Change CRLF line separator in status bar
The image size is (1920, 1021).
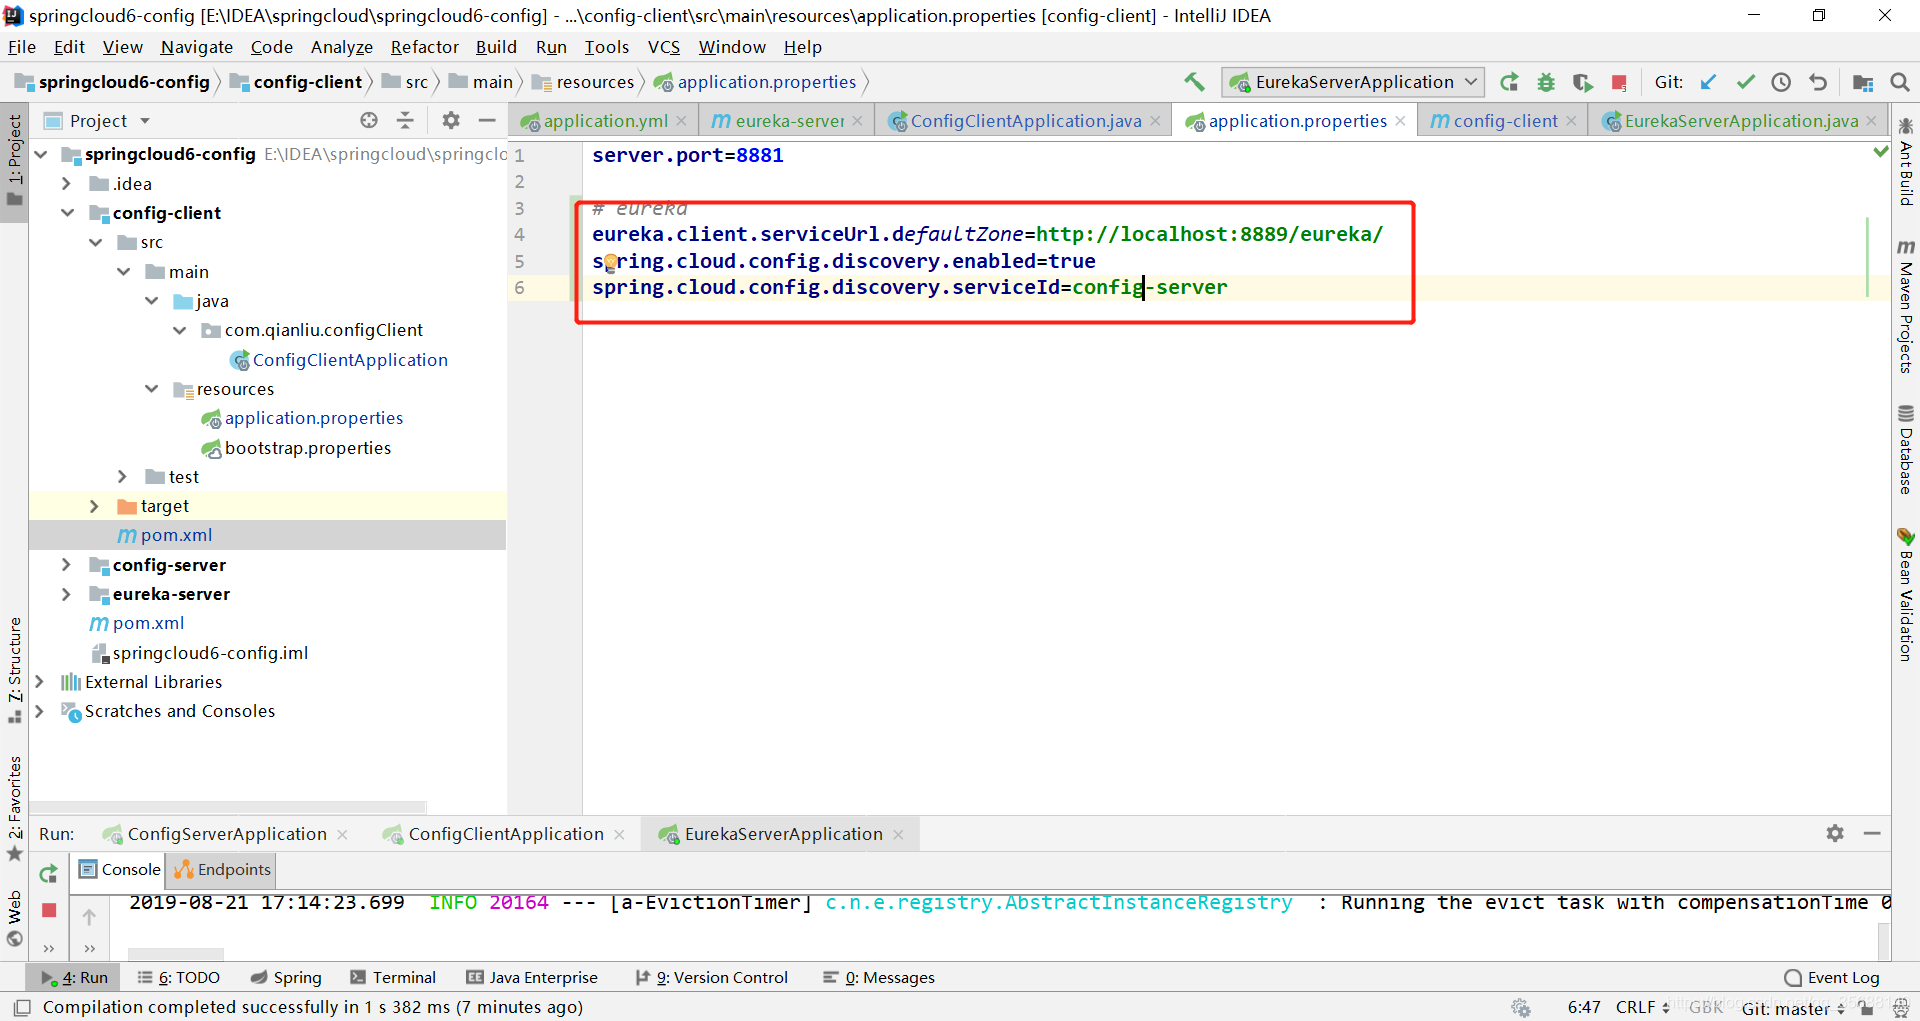1642,1007
